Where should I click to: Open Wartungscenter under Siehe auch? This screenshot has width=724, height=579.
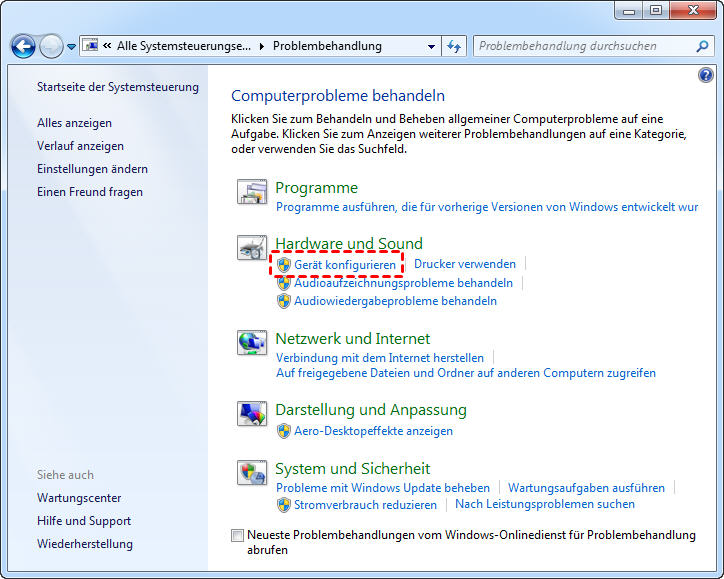(79, 498)
